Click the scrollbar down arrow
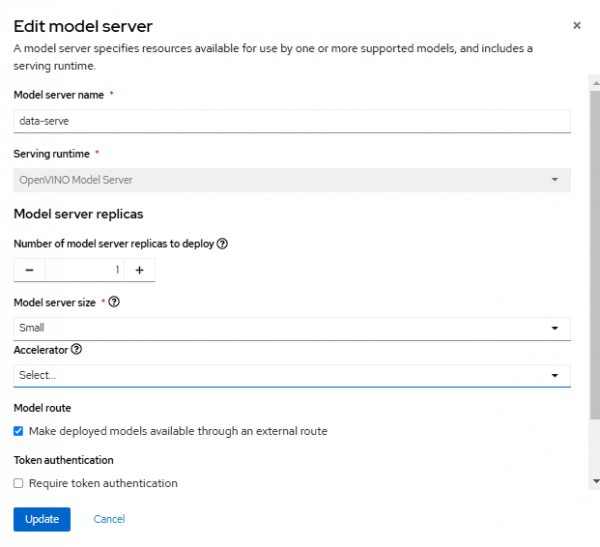Viewport: 600px width, 547px height. pos(595,482)
